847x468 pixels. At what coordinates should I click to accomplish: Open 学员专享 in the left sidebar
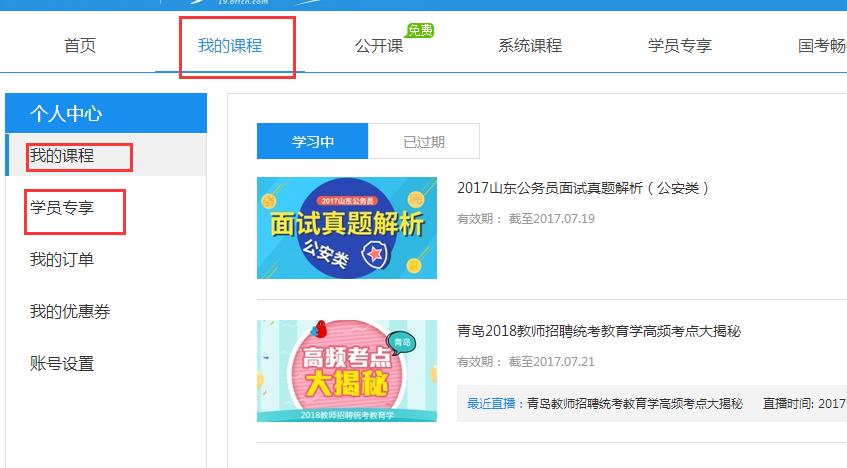point(62,208)
